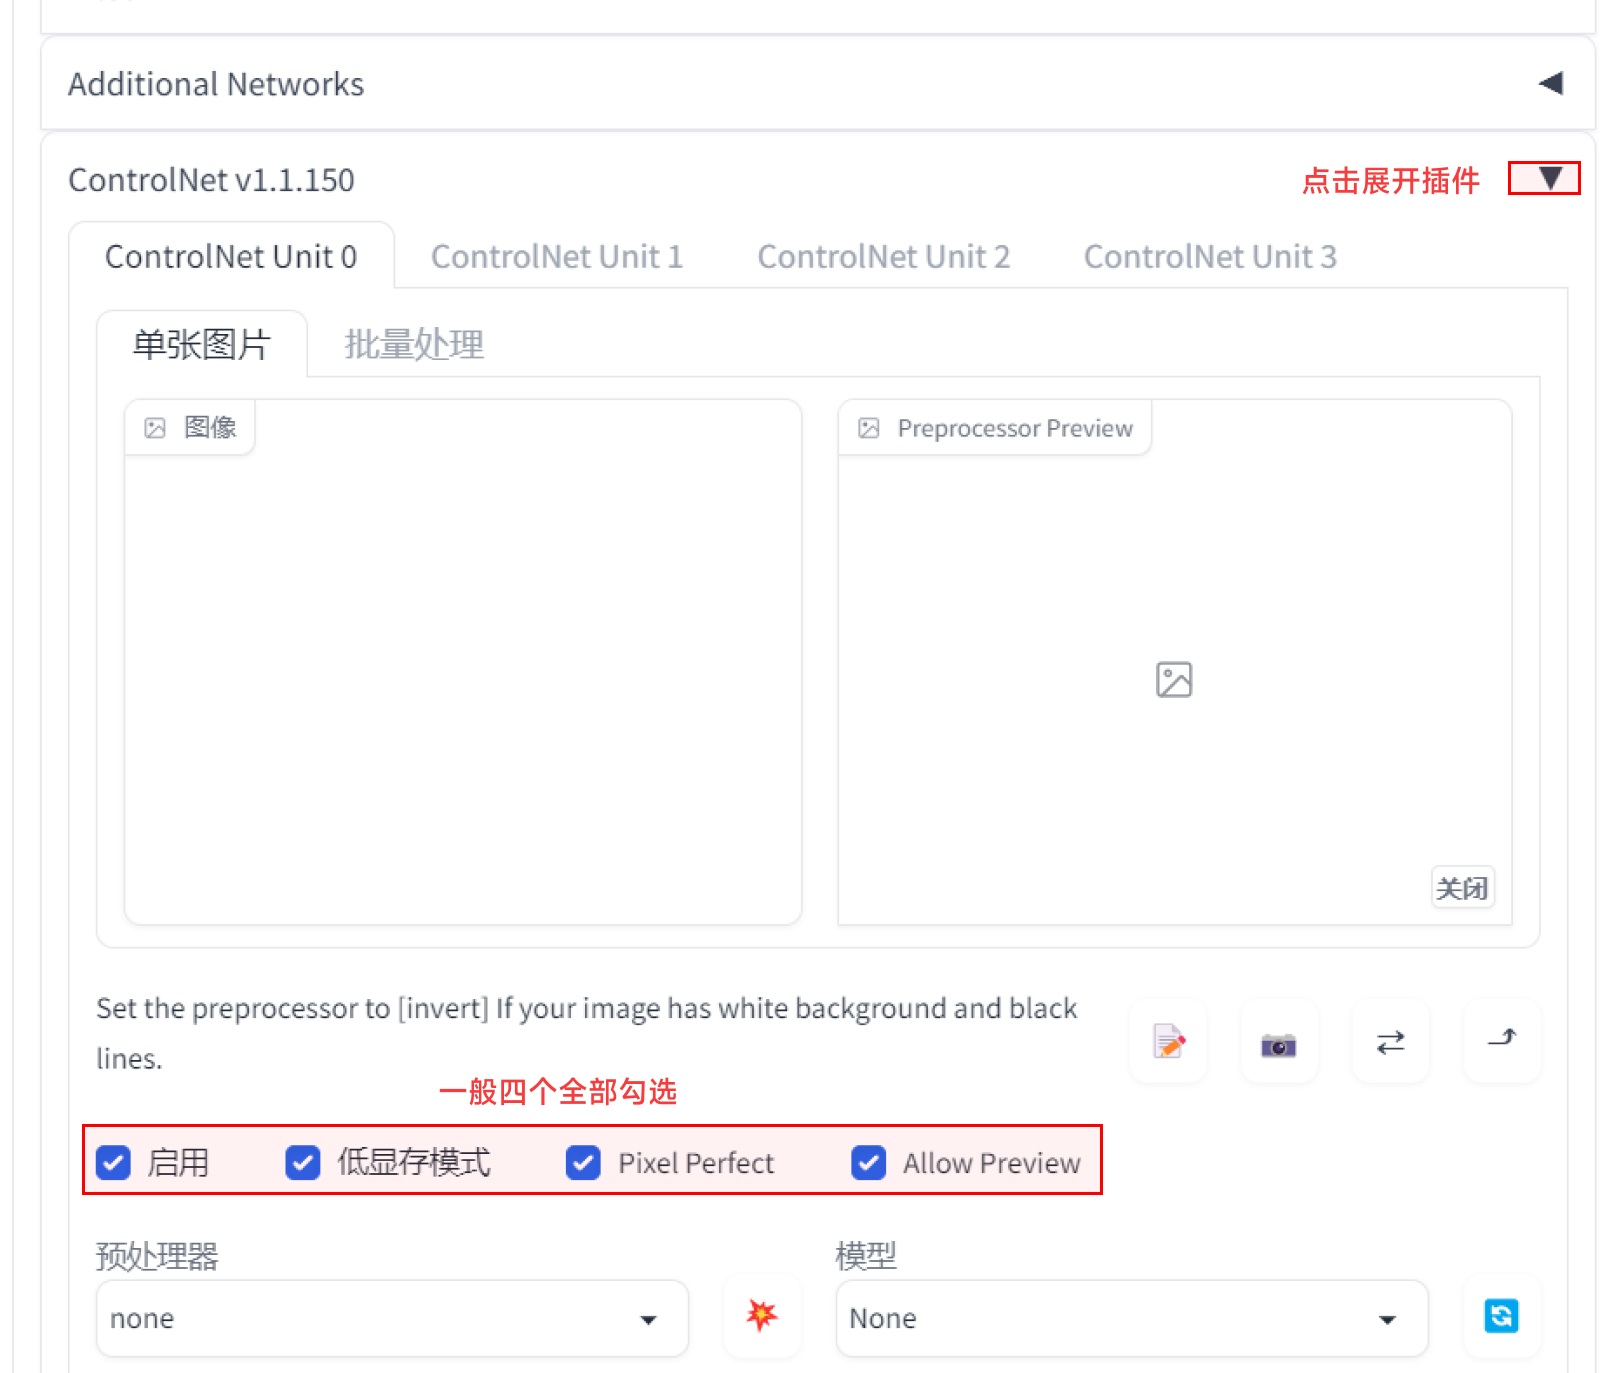Image resolution: width=1600 pixels, height=1373 pixels.
Task: Switch to ControlNet Unit 1 tab
Action: click(x=556, y=257)
